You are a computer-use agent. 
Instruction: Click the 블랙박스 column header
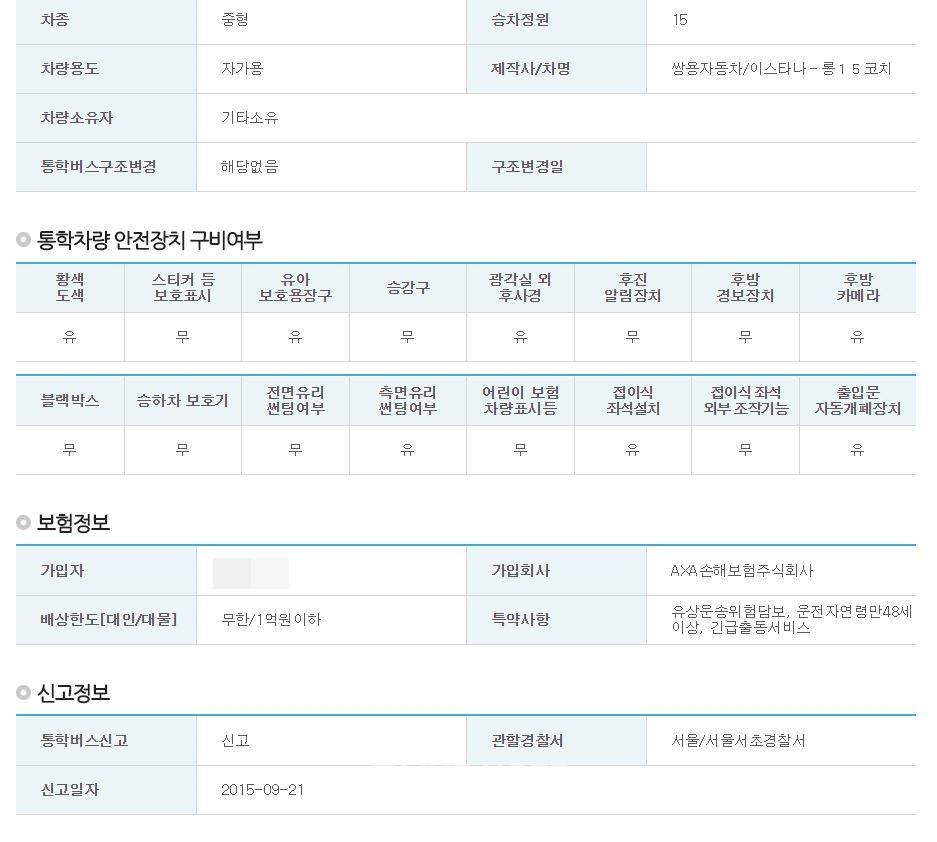pyautogui.click(x=70, y=400)
